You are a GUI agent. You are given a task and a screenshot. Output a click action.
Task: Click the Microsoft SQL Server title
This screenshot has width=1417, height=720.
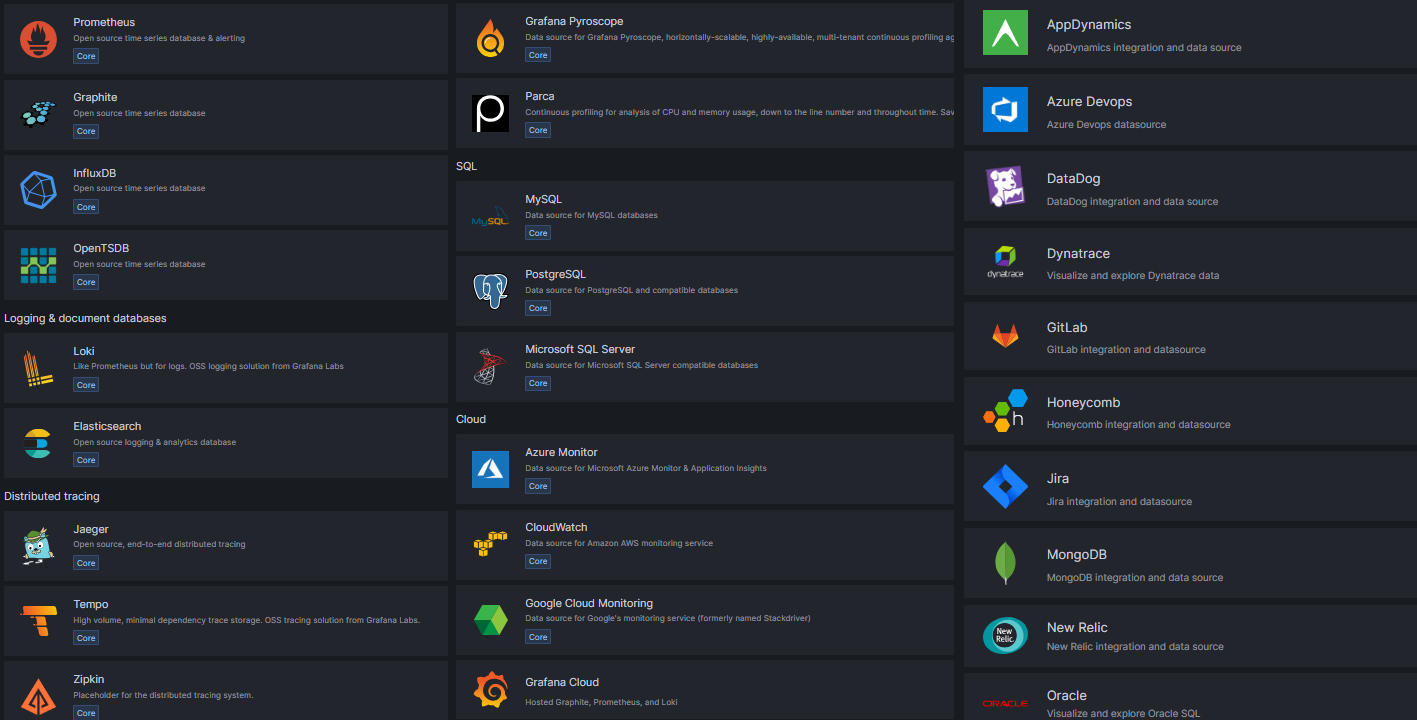(x=580, y=349)
